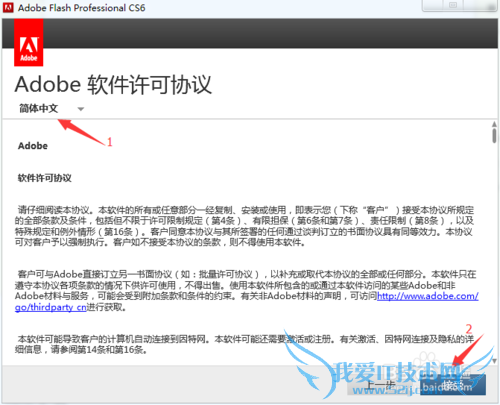Click the 上一步 back button
This screenshot has height=405, width=500.
coord(380,385)
